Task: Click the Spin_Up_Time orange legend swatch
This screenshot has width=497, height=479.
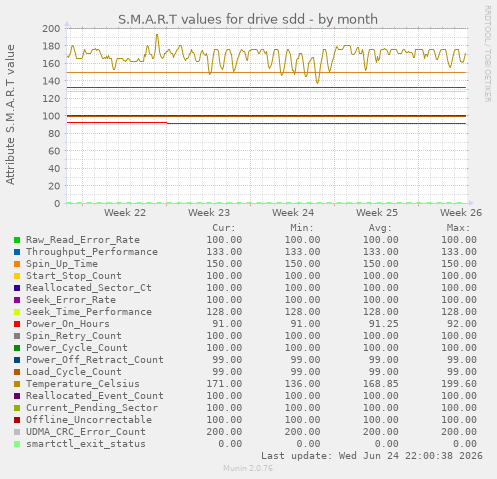Action: tap(17, 264)
